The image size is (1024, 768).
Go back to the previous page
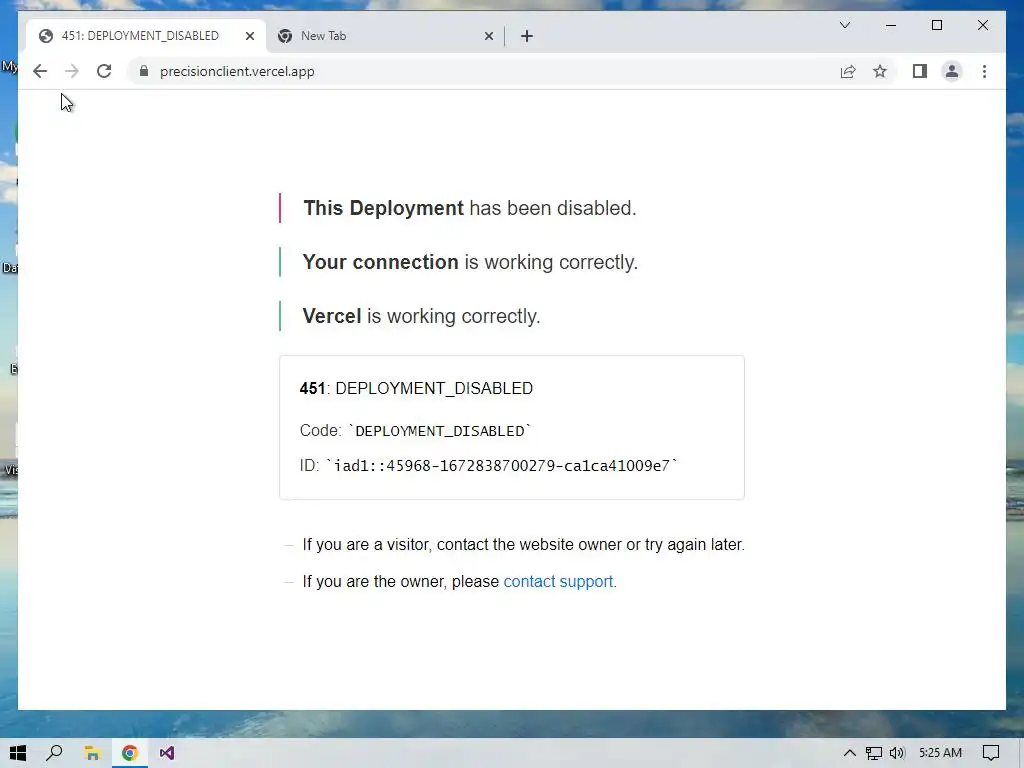pos(40,71)
